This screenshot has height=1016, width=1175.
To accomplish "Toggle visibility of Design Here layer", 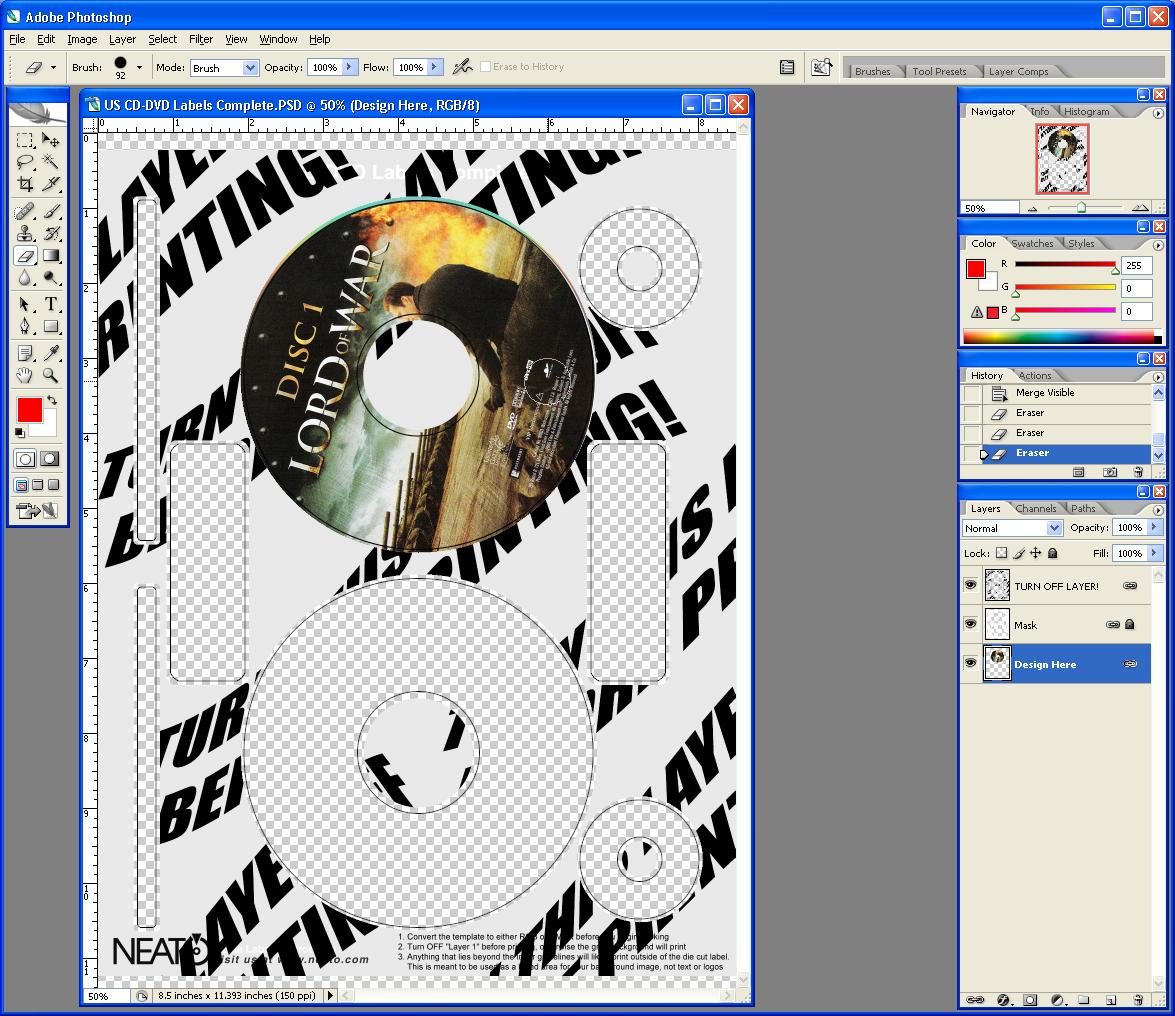I will click(x=970, y=663).
